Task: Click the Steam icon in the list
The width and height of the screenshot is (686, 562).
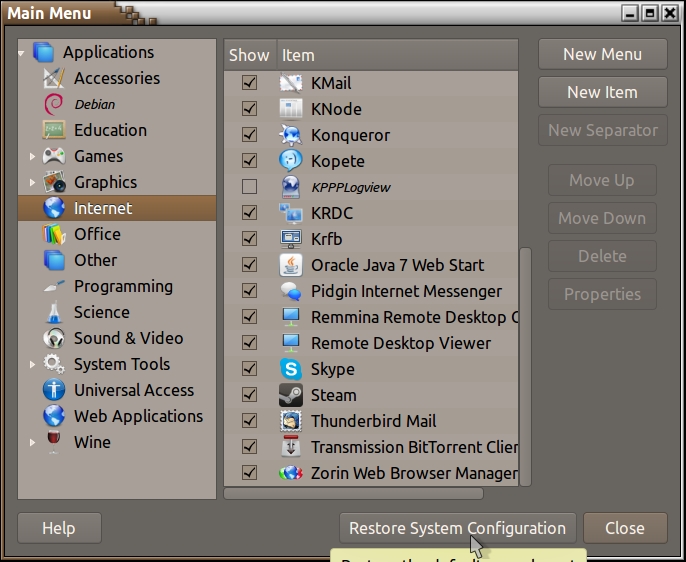Action: pos(291,395)
